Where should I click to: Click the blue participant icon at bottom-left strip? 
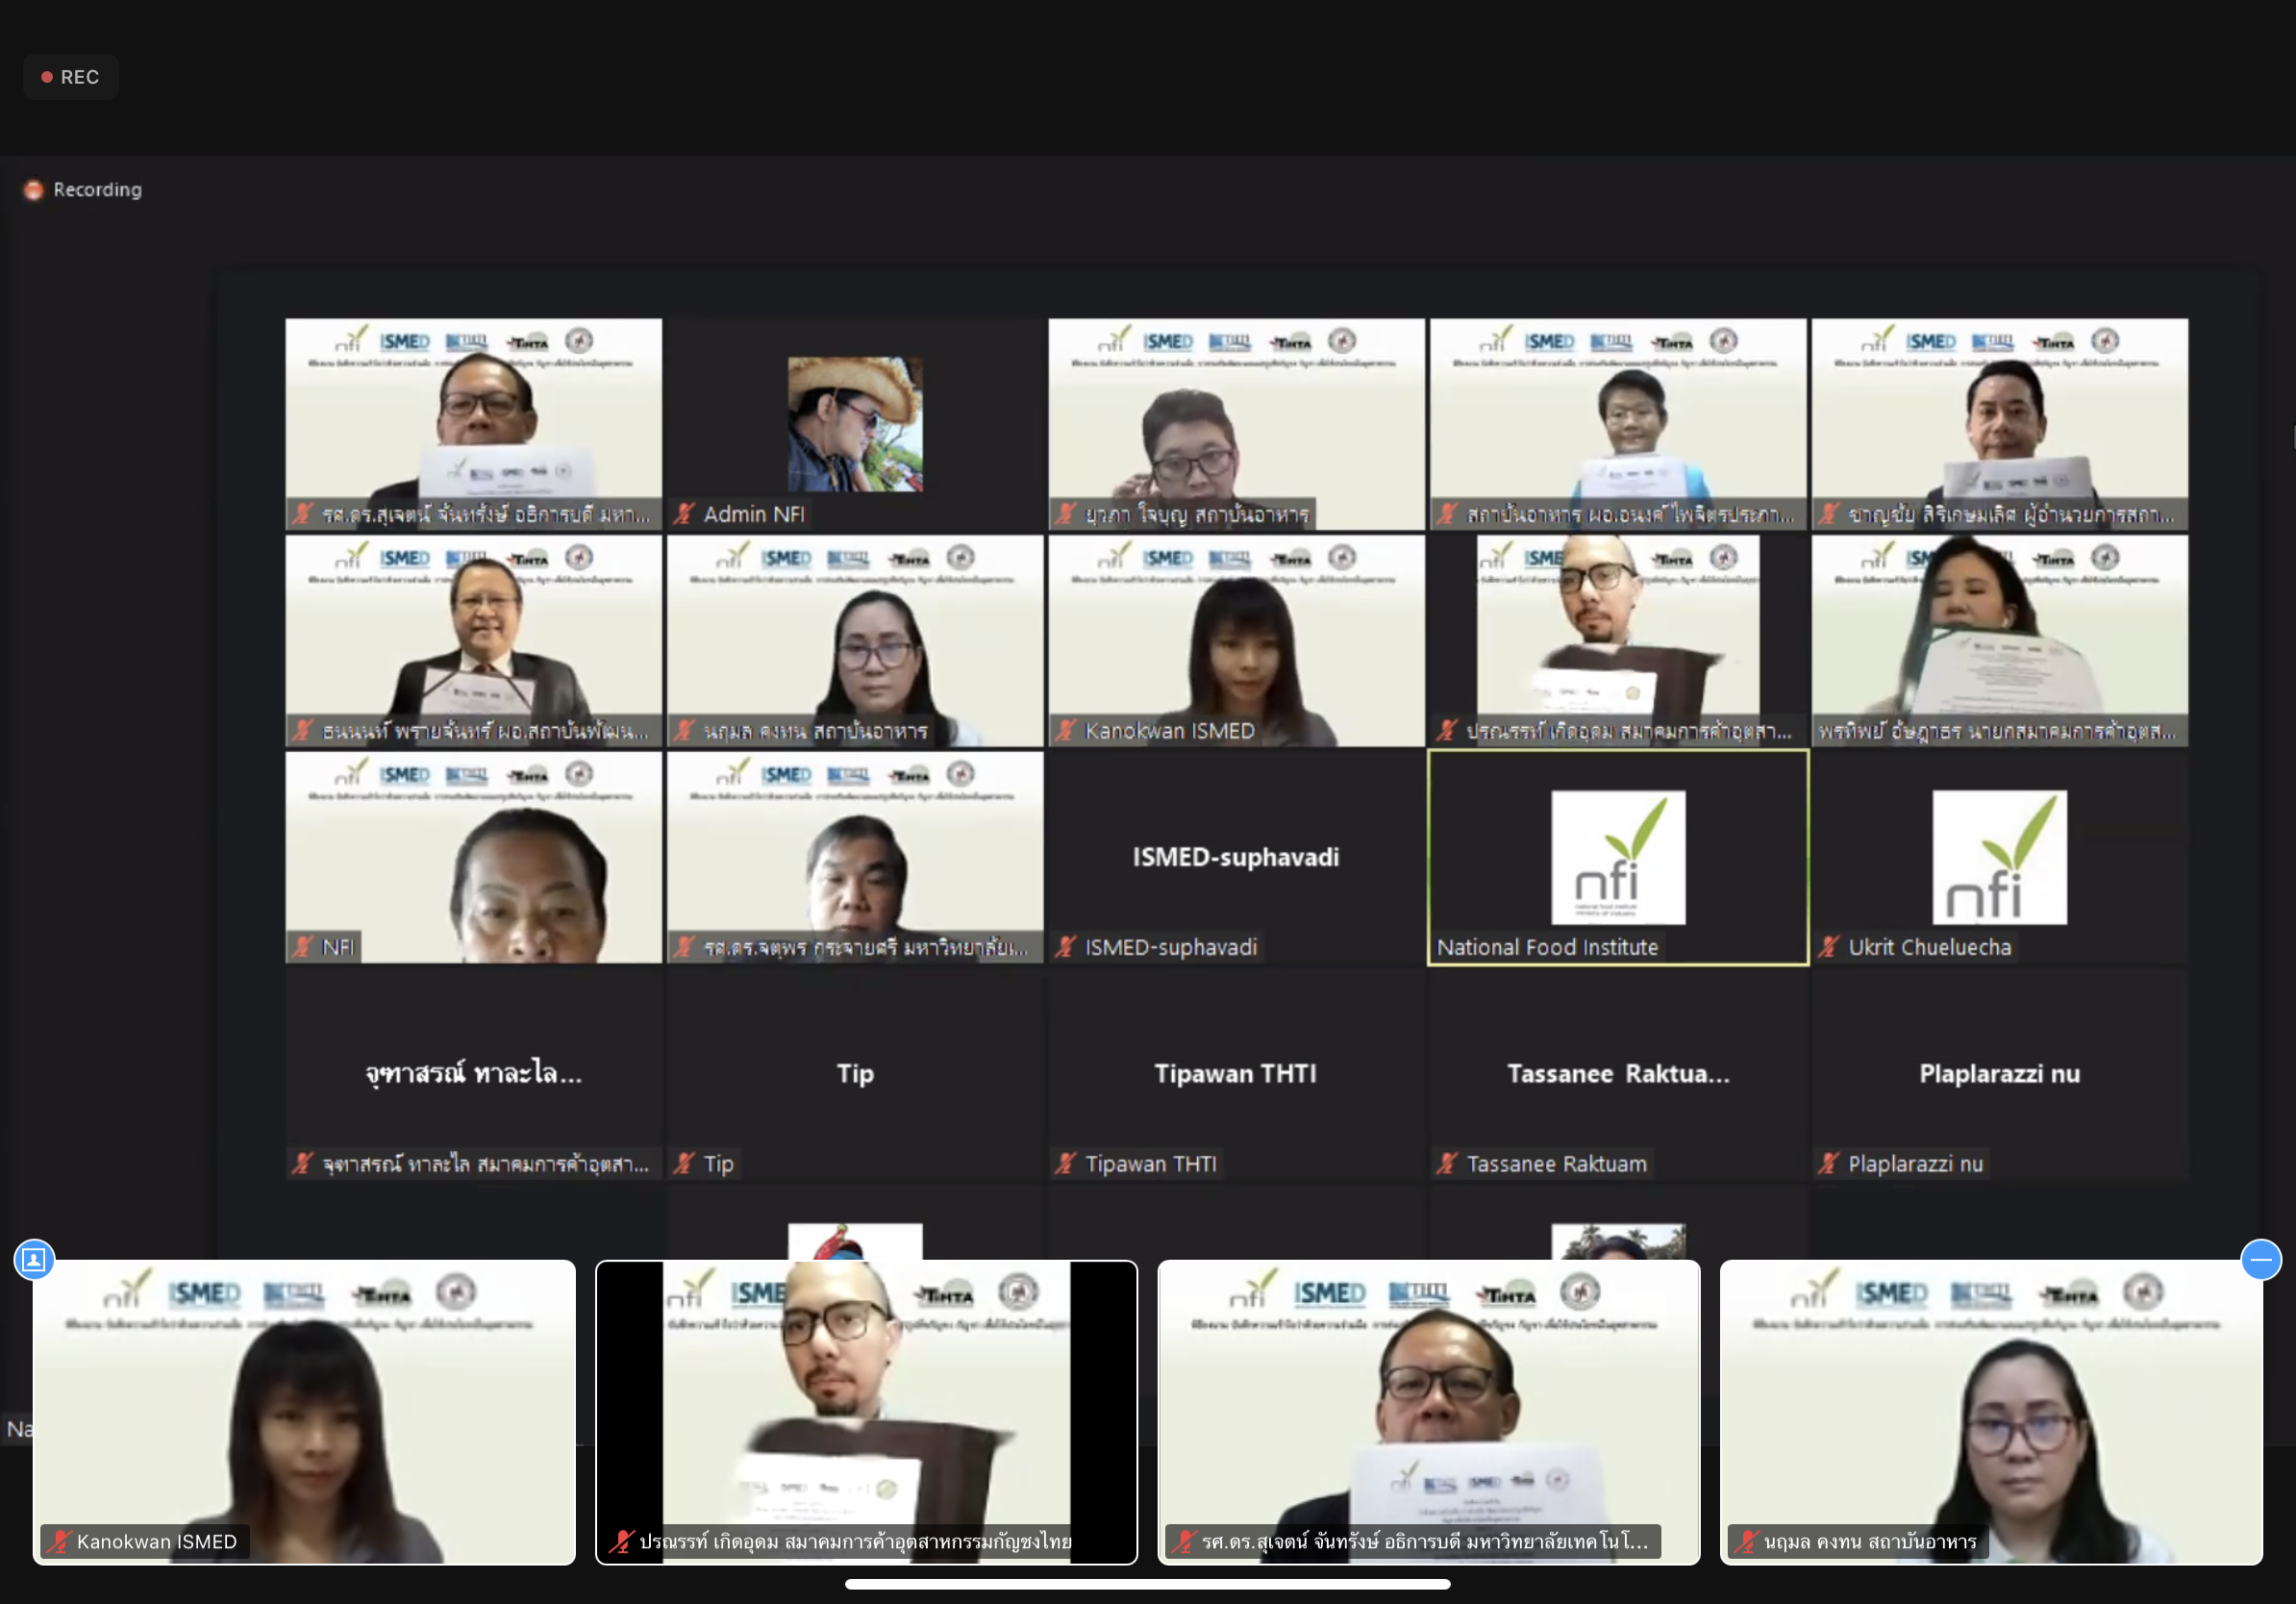click(34, 1259)
